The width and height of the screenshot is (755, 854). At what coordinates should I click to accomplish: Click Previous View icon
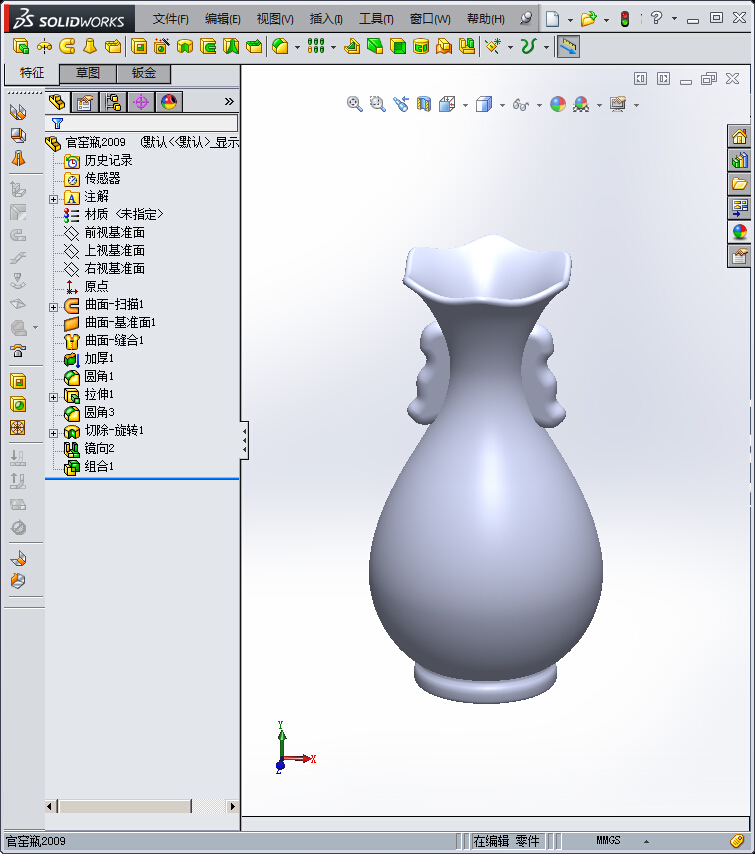click(401, 104)
